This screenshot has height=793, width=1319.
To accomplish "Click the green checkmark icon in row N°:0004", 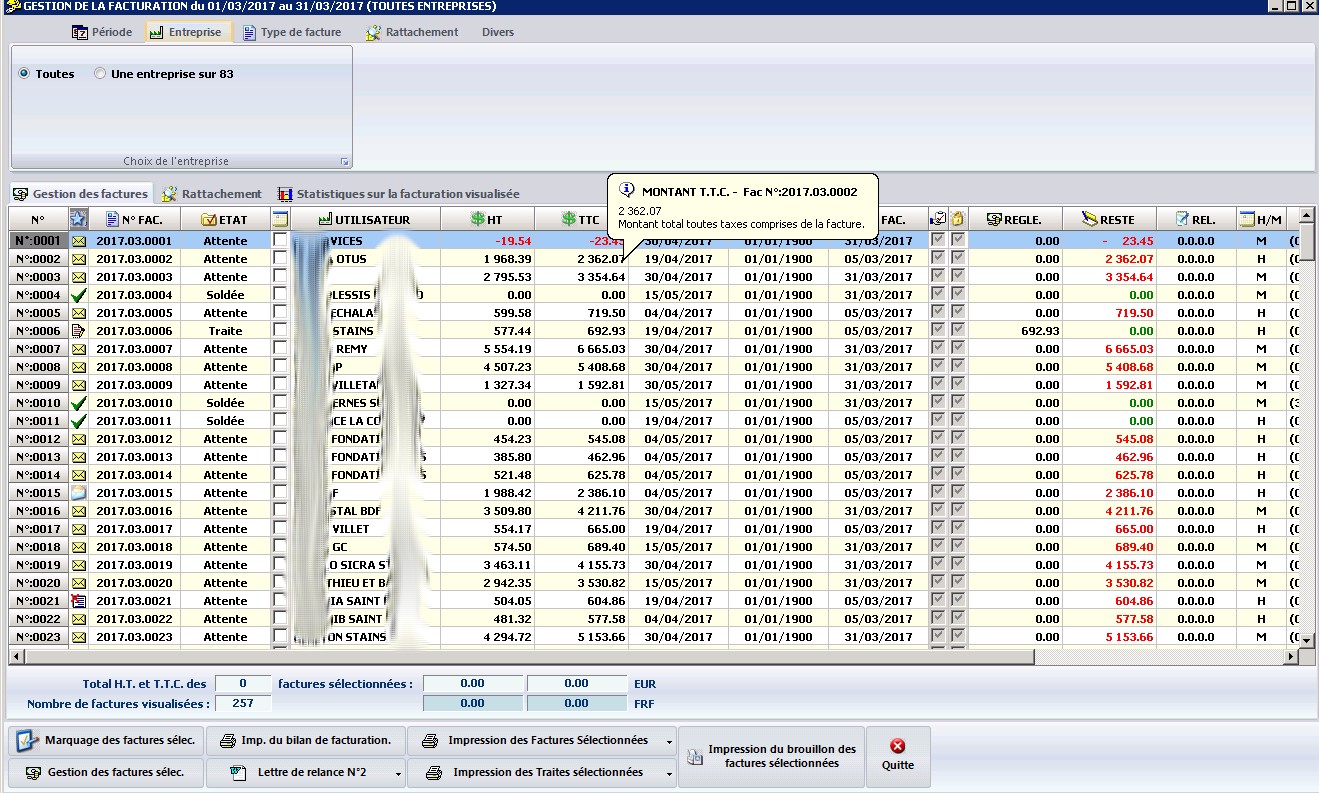I will point(79,295).
